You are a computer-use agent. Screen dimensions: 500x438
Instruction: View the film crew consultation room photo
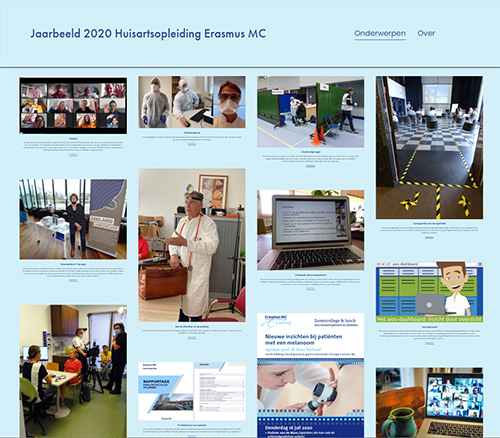coord(73,371)
